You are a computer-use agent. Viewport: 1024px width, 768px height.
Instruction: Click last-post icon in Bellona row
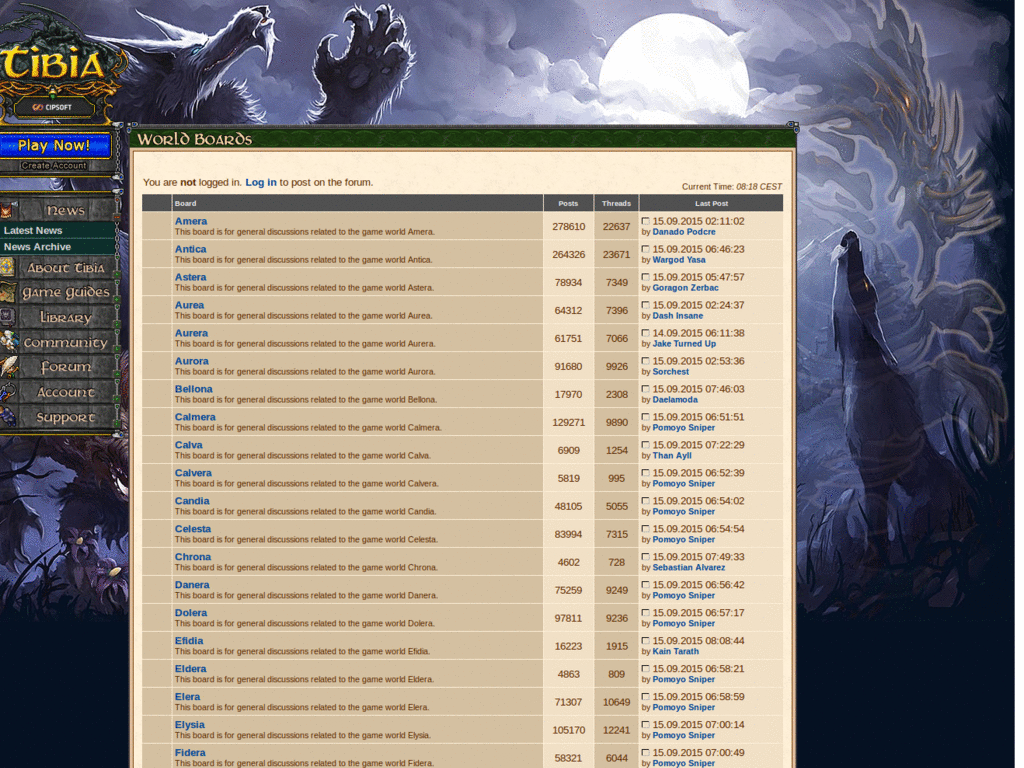click(646, 389)
